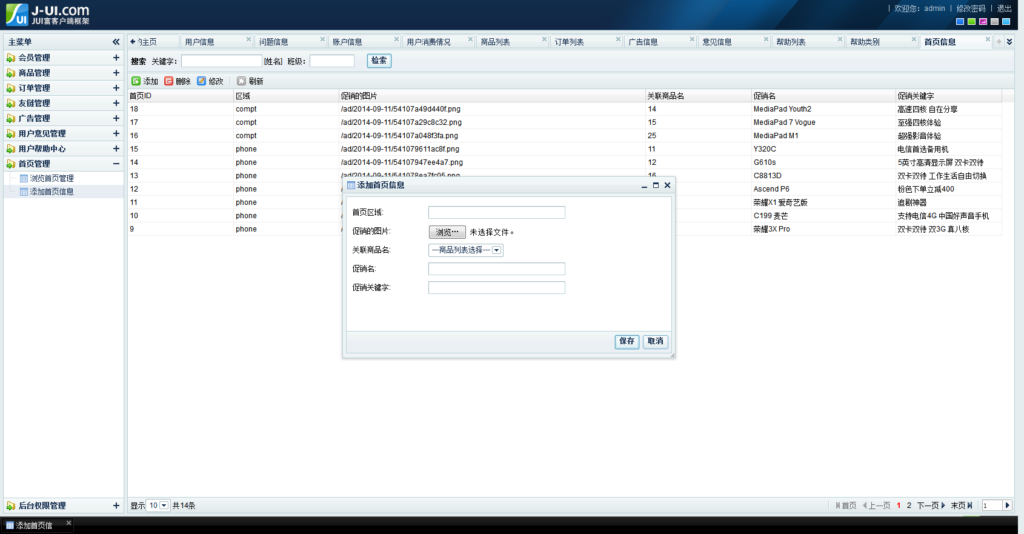Go to page 2 in pagination

pyautogui.click(x=908, y=505)
